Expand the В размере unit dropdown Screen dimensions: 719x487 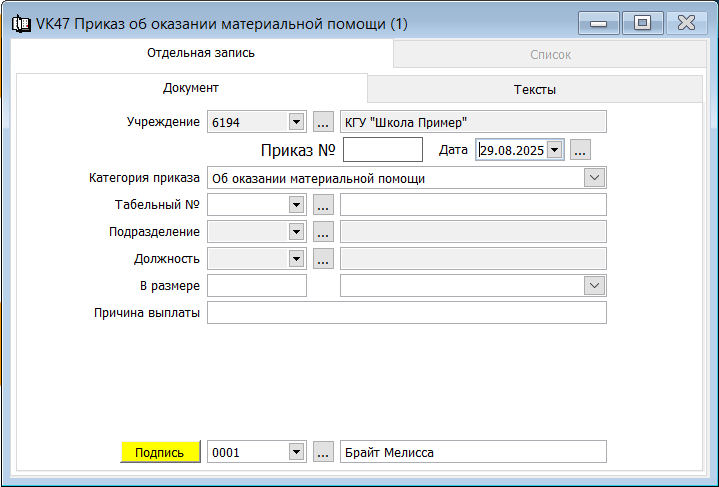pos(595,286)
